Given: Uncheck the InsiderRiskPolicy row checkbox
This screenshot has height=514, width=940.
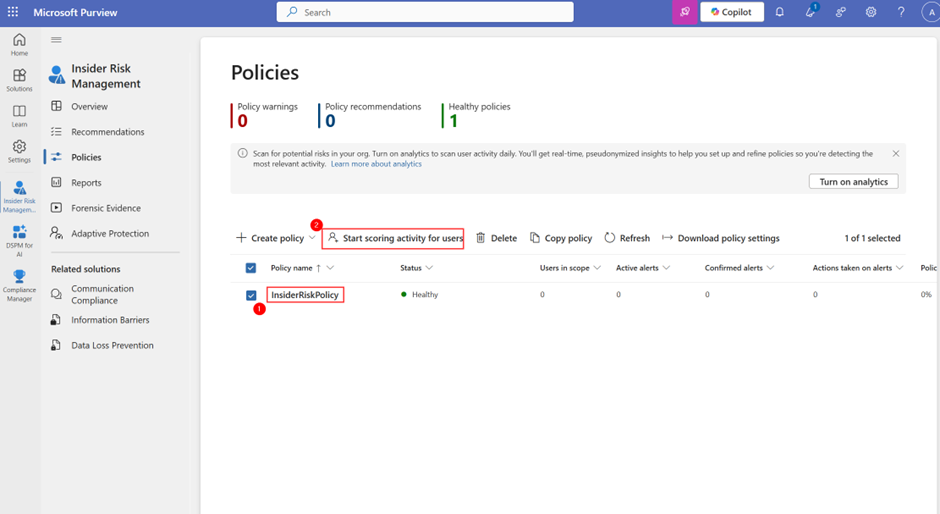Looking at the screenshot, I should click(251, 295).
